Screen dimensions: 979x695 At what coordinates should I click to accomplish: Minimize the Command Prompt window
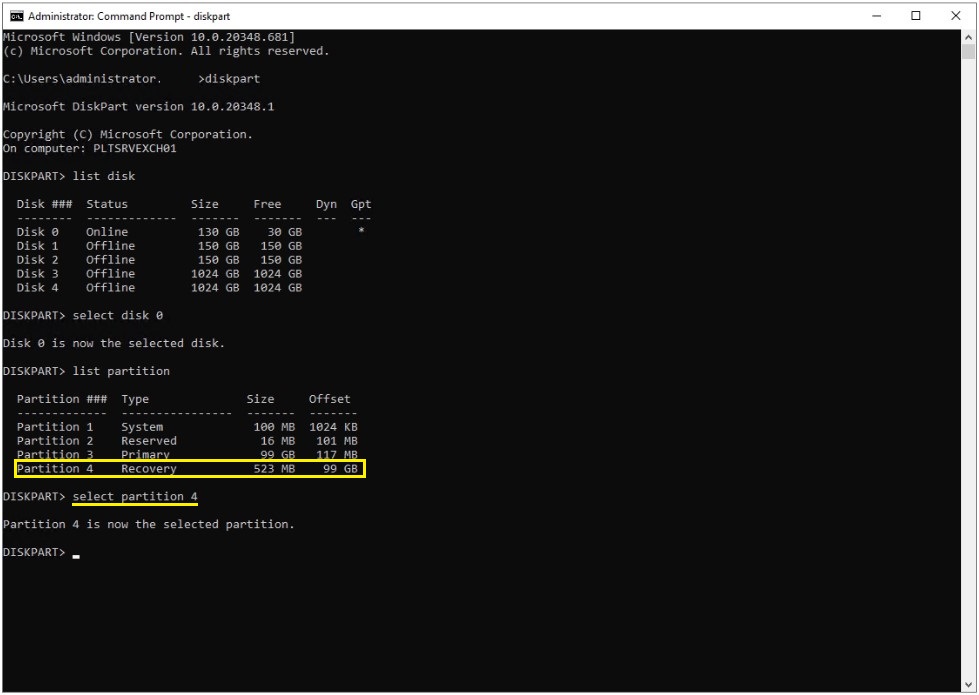coord(876,16)
